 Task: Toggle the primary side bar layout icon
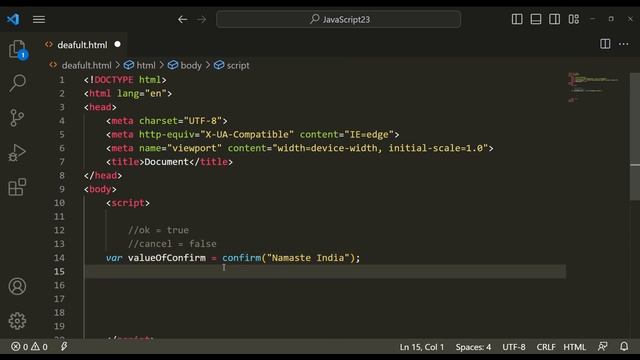click(517, 19)
